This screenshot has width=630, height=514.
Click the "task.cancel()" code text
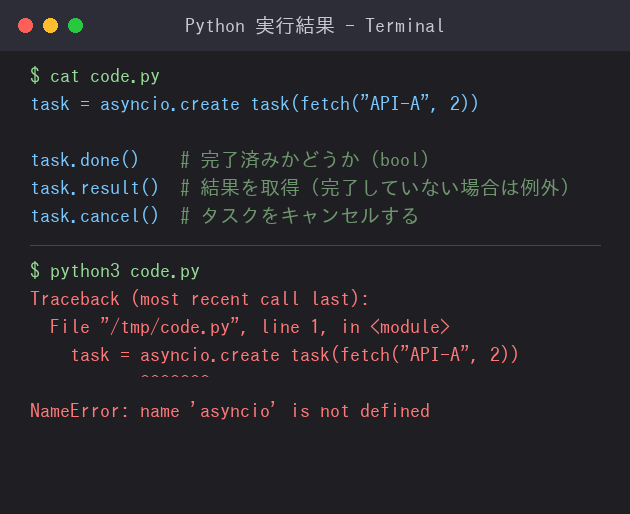(x=95, y=216)
